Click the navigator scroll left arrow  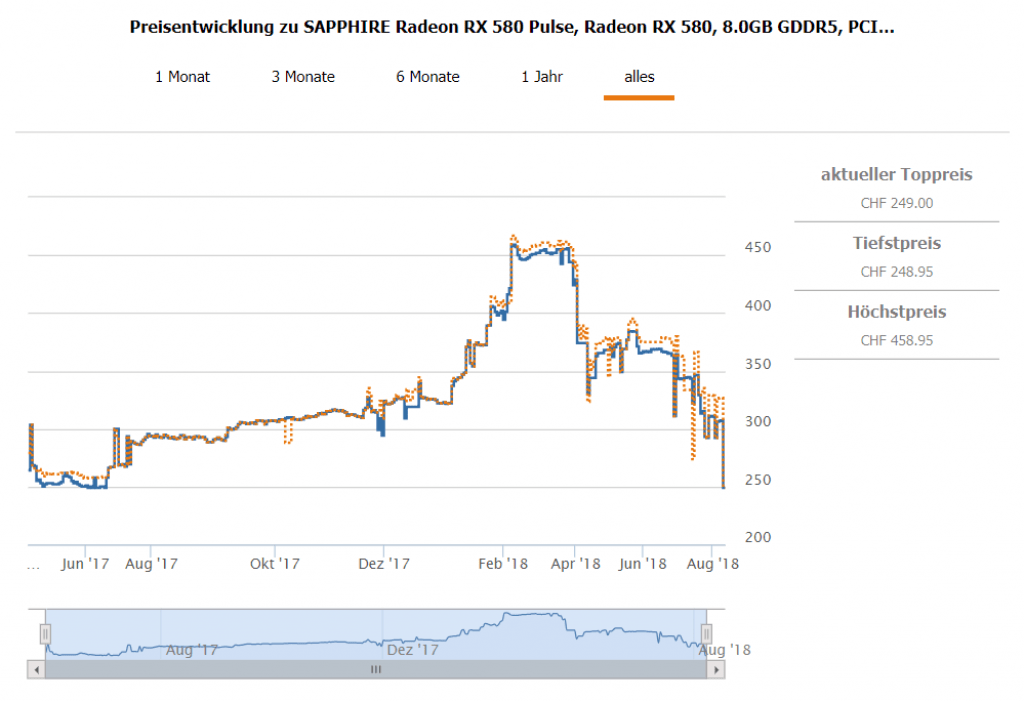point(36,670)
